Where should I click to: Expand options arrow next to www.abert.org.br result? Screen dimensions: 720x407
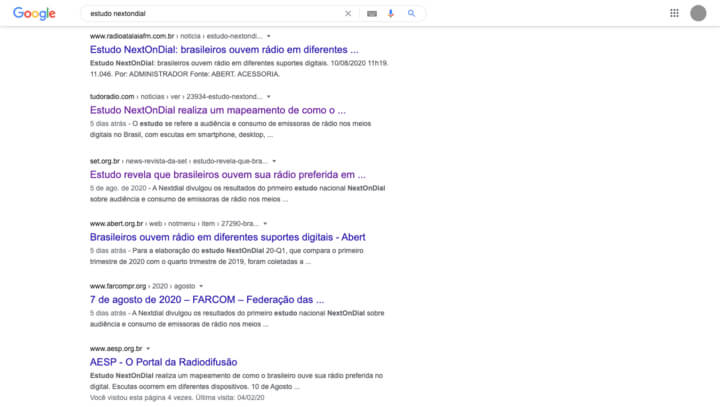coord(265,224)
